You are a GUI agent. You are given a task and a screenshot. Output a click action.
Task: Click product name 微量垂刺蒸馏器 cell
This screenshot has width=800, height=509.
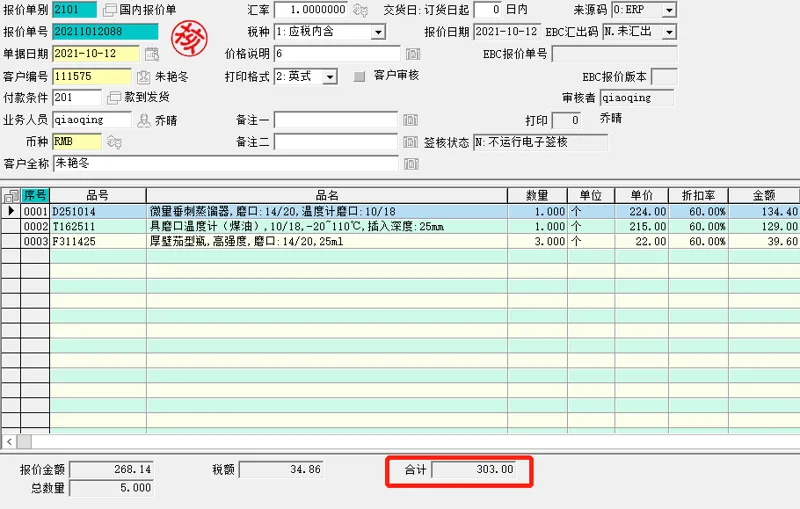pyautogui.click(x=327, y=211)
